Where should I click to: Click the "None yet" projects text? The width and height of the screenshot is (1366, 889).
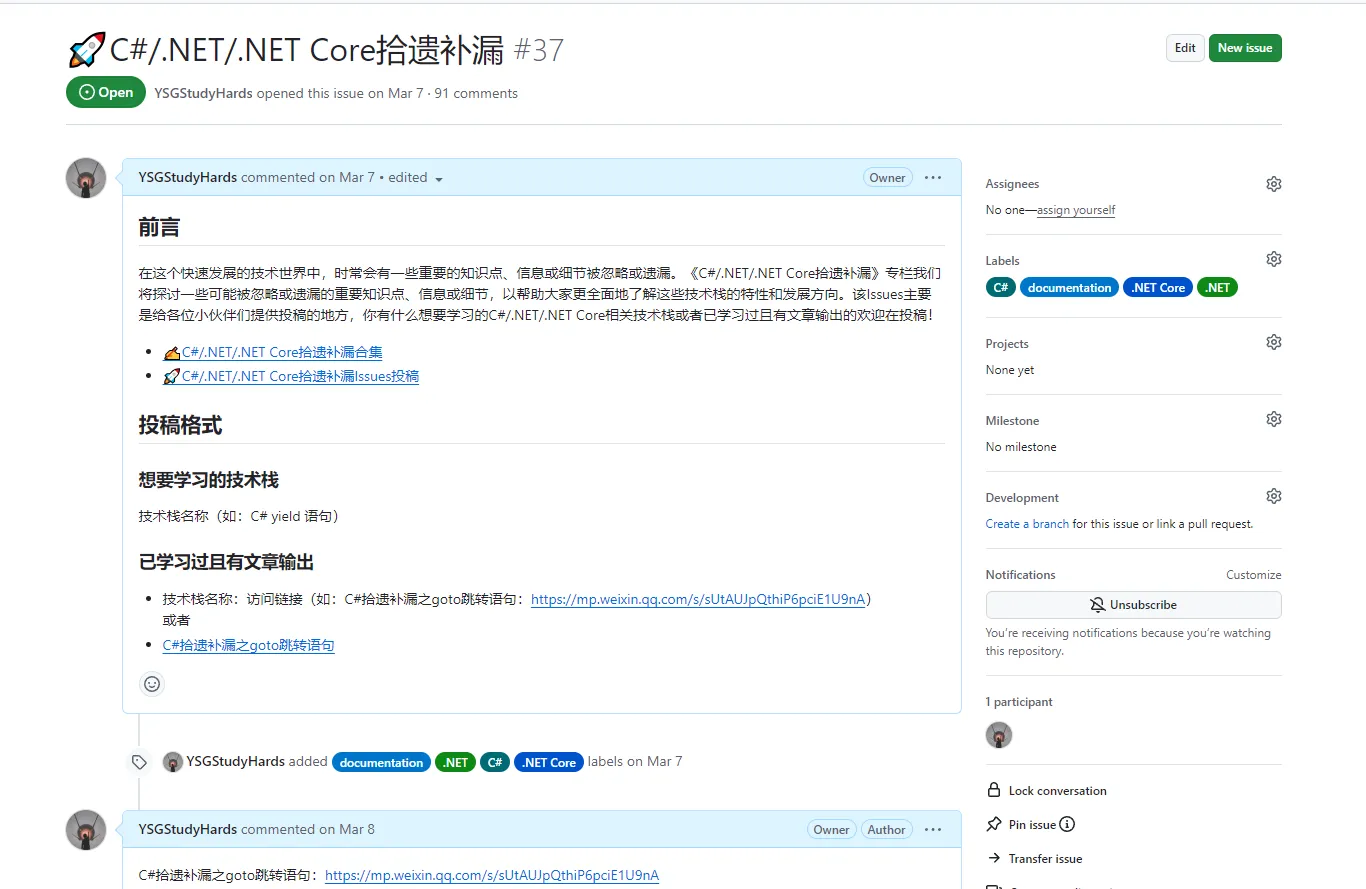point(1010,370)
